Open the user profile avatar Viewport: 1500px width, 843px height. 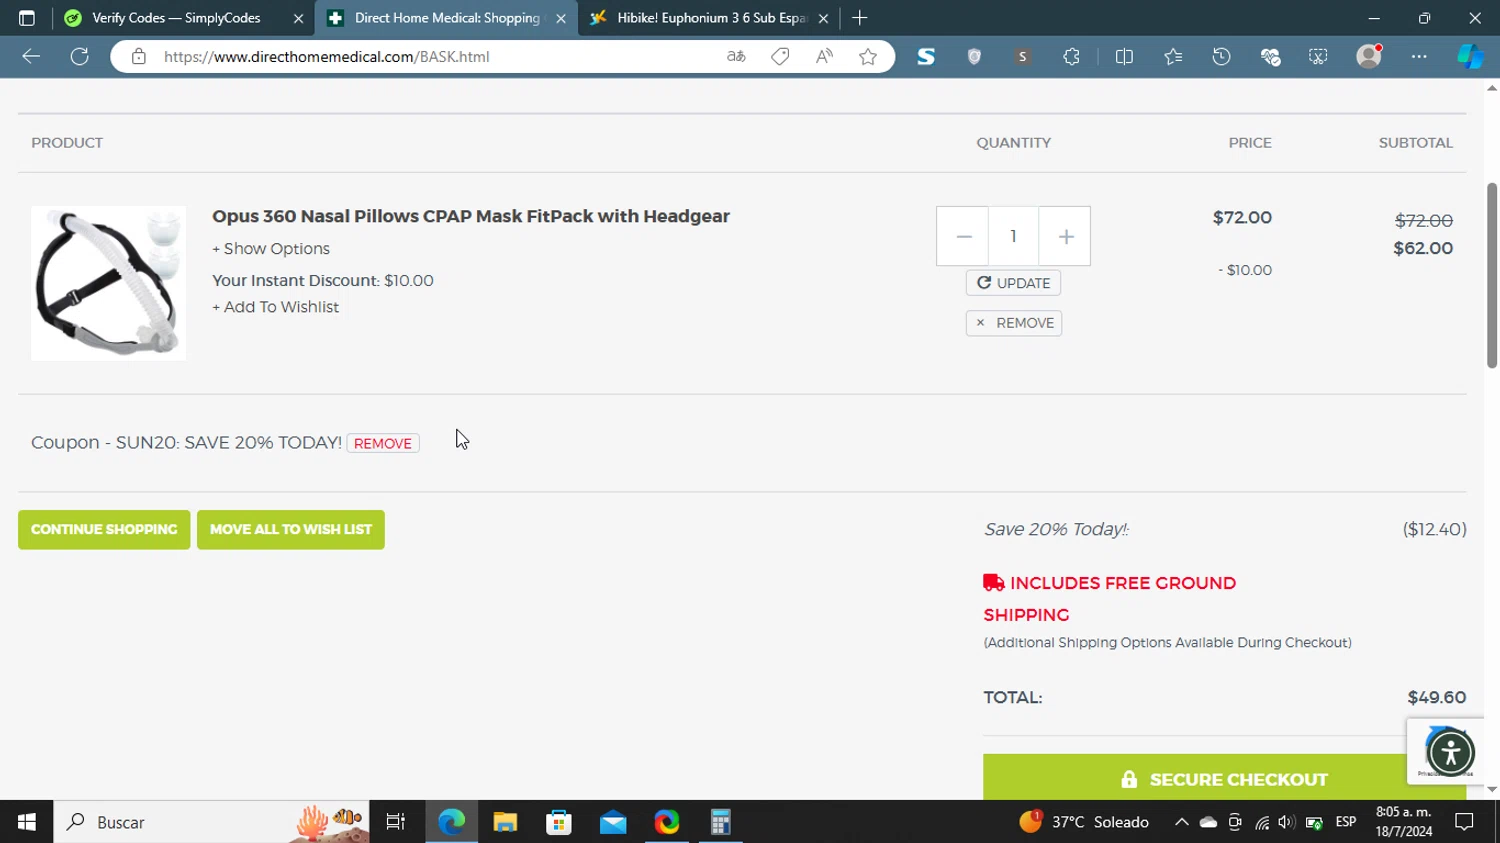coord(1369,56)
